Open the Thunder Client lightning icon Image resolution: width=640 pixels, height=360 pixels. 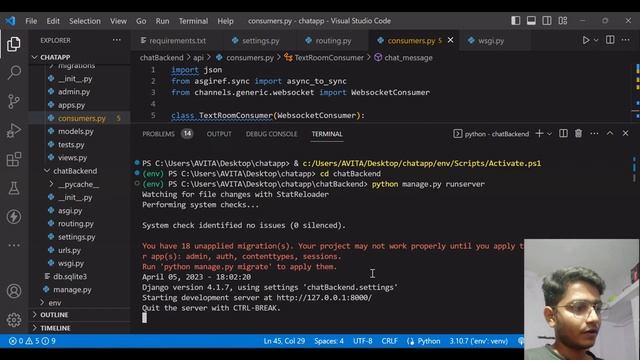coord(14,217)
